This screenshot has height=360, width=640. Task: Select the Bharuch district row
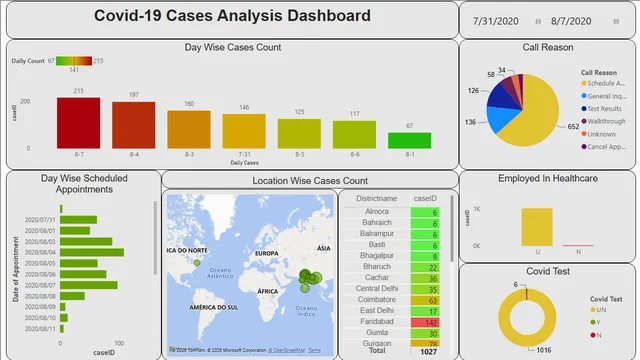392,267
